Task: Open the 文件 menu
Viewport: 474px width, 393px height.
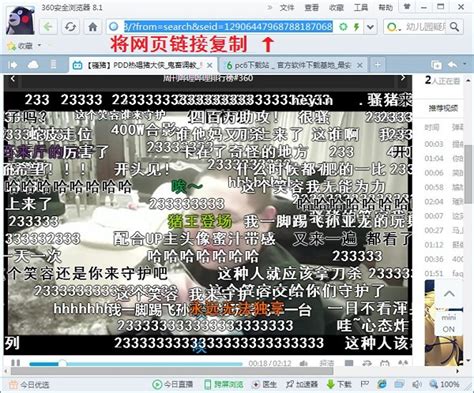Action: coord(287,7)
